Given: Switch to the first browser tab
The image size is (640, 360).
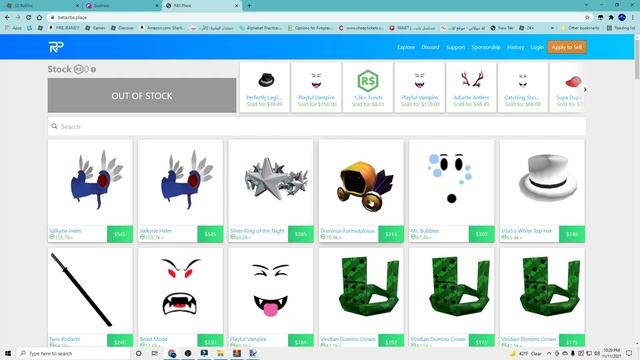Looking at the screenshot, I should coord(42,6).
